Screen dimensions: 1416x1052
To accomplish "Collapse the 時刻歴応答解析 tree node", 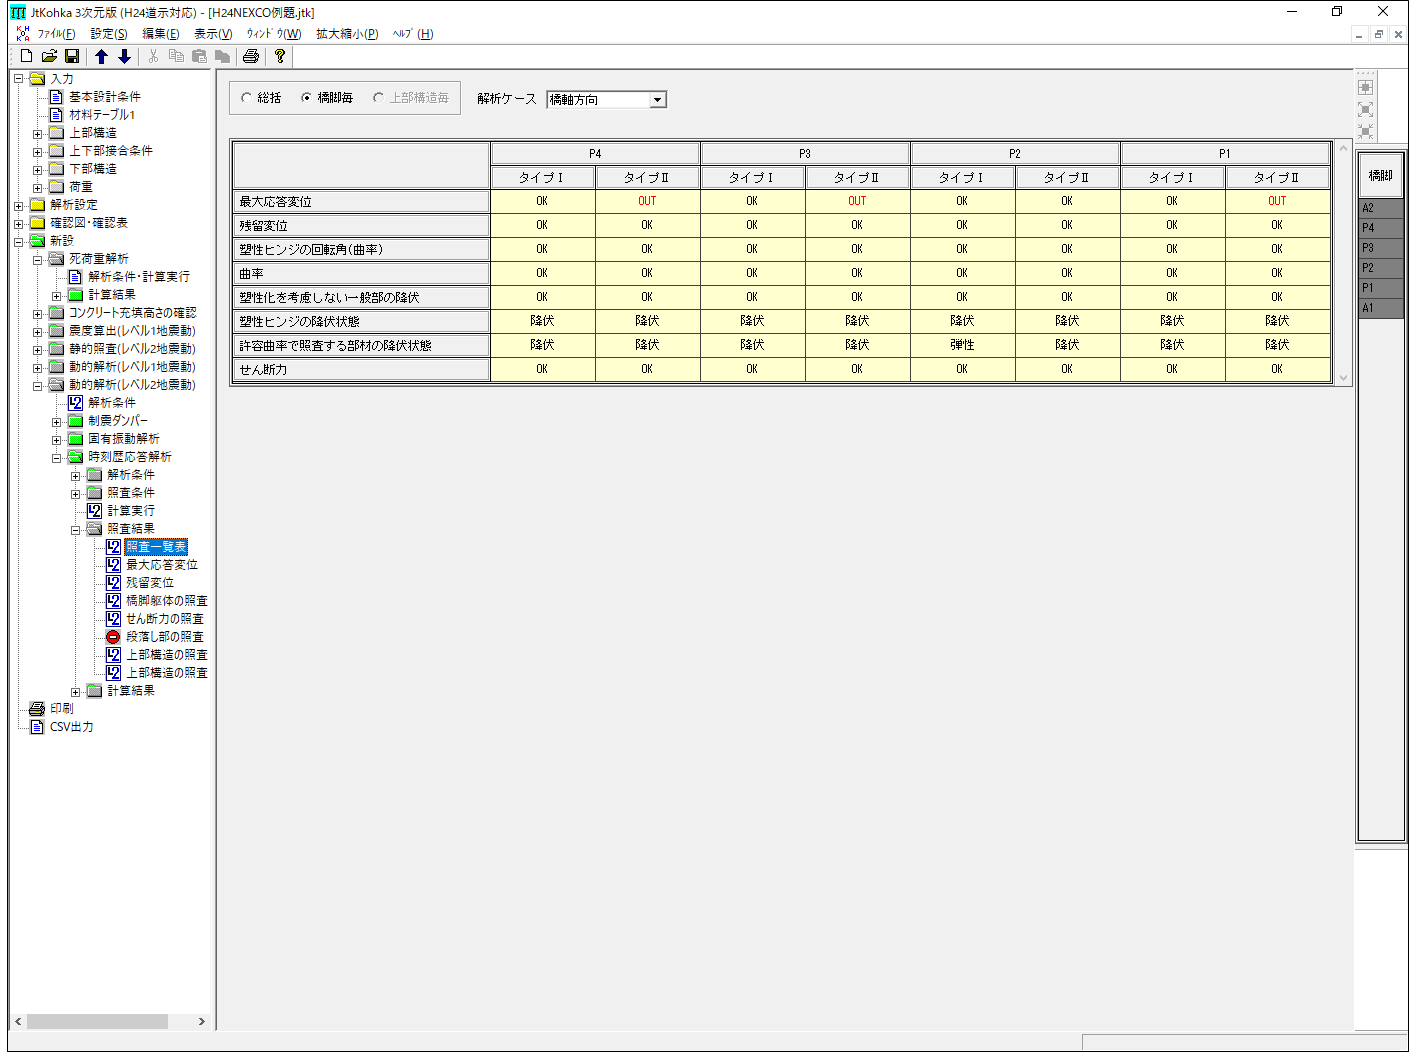I will pyautogui.click(x=57, y=457).
